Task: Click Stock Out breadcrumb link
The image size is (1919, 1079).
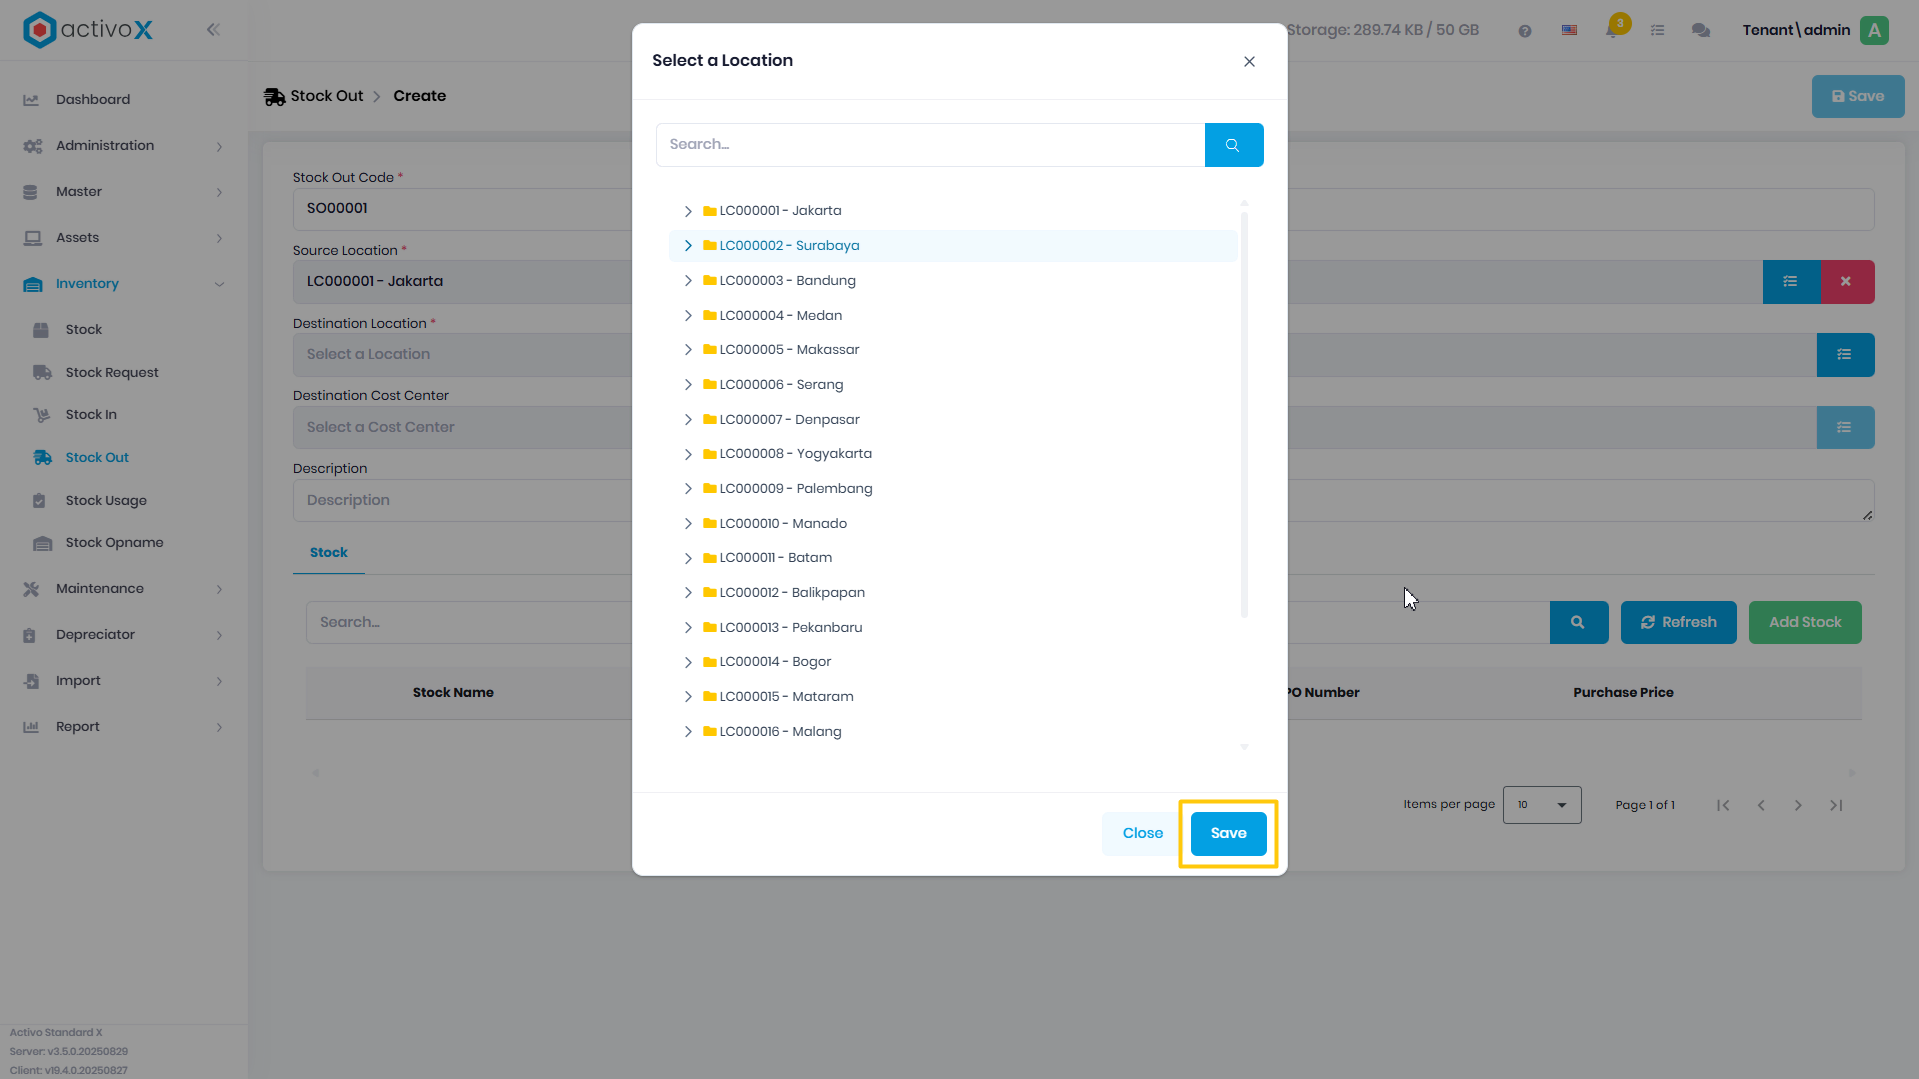Action: pos(327,96)
